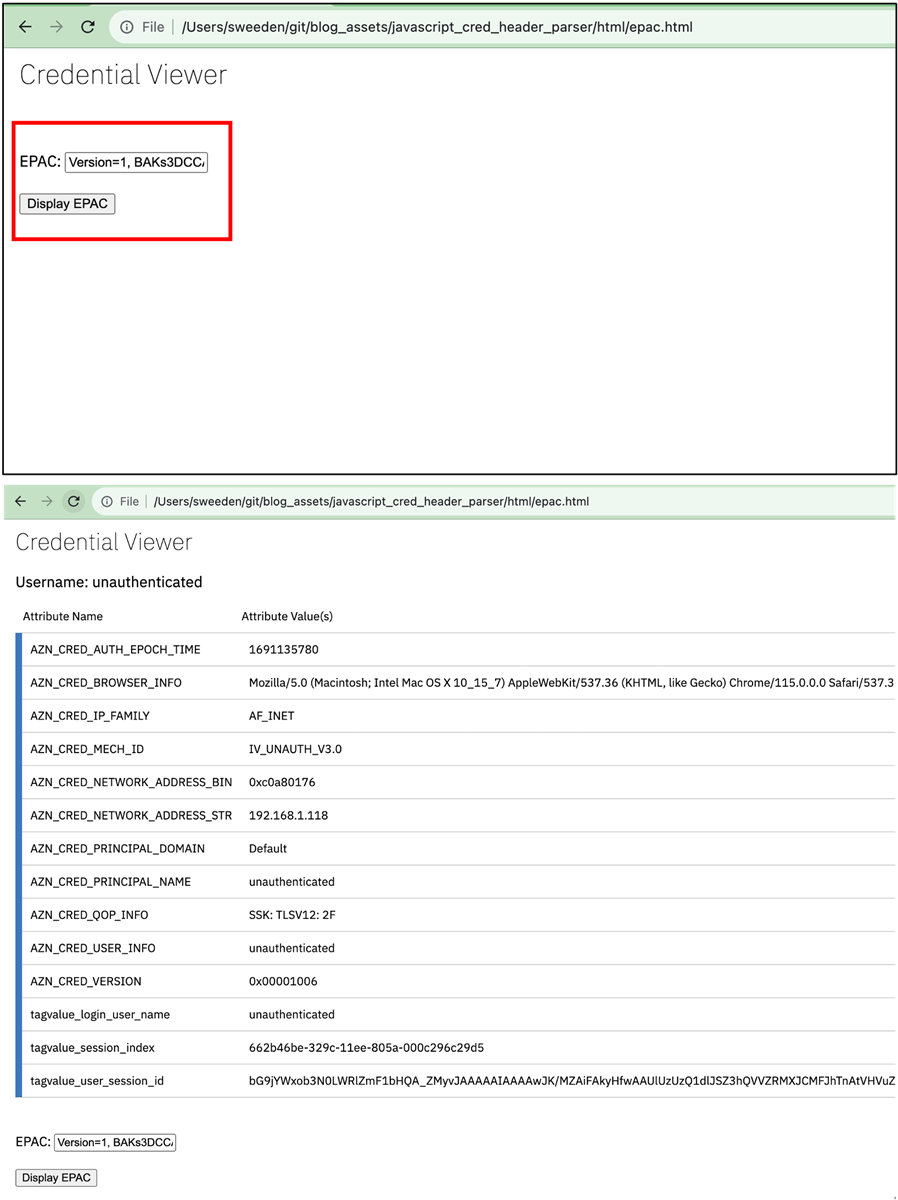Reload the page in the top browser
Image resolution: width=898 pixels, height=1200 pixels.
pos(87,27)
